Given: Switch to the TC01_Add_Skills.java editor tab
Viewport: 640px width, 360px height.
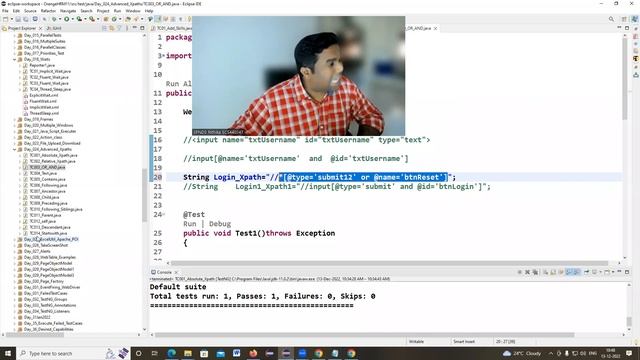Looking at the screenshot, I should pyautogui.click(x=171, y=28).
